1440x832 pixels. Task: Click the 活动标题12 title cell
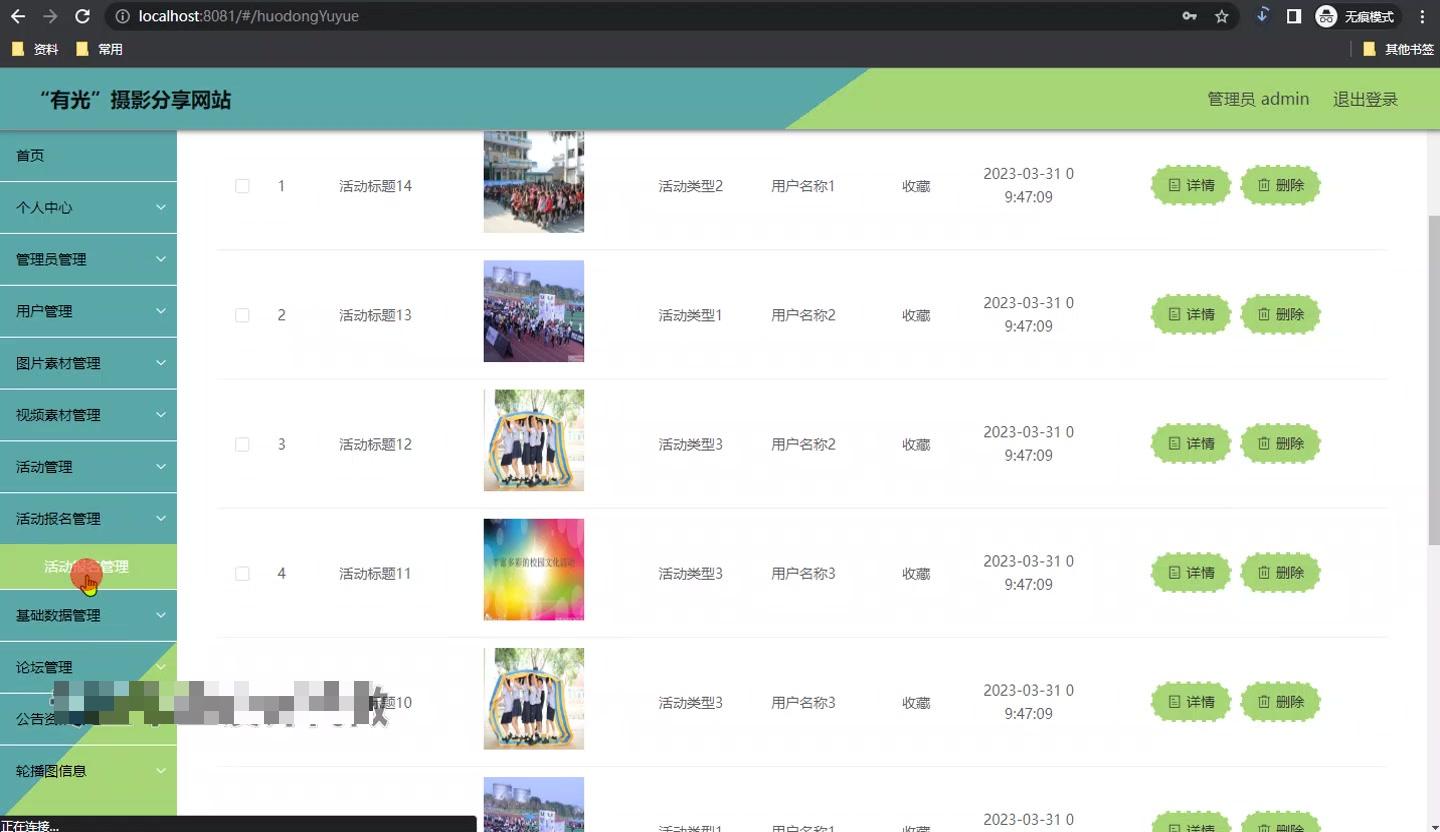click(375, 444)
